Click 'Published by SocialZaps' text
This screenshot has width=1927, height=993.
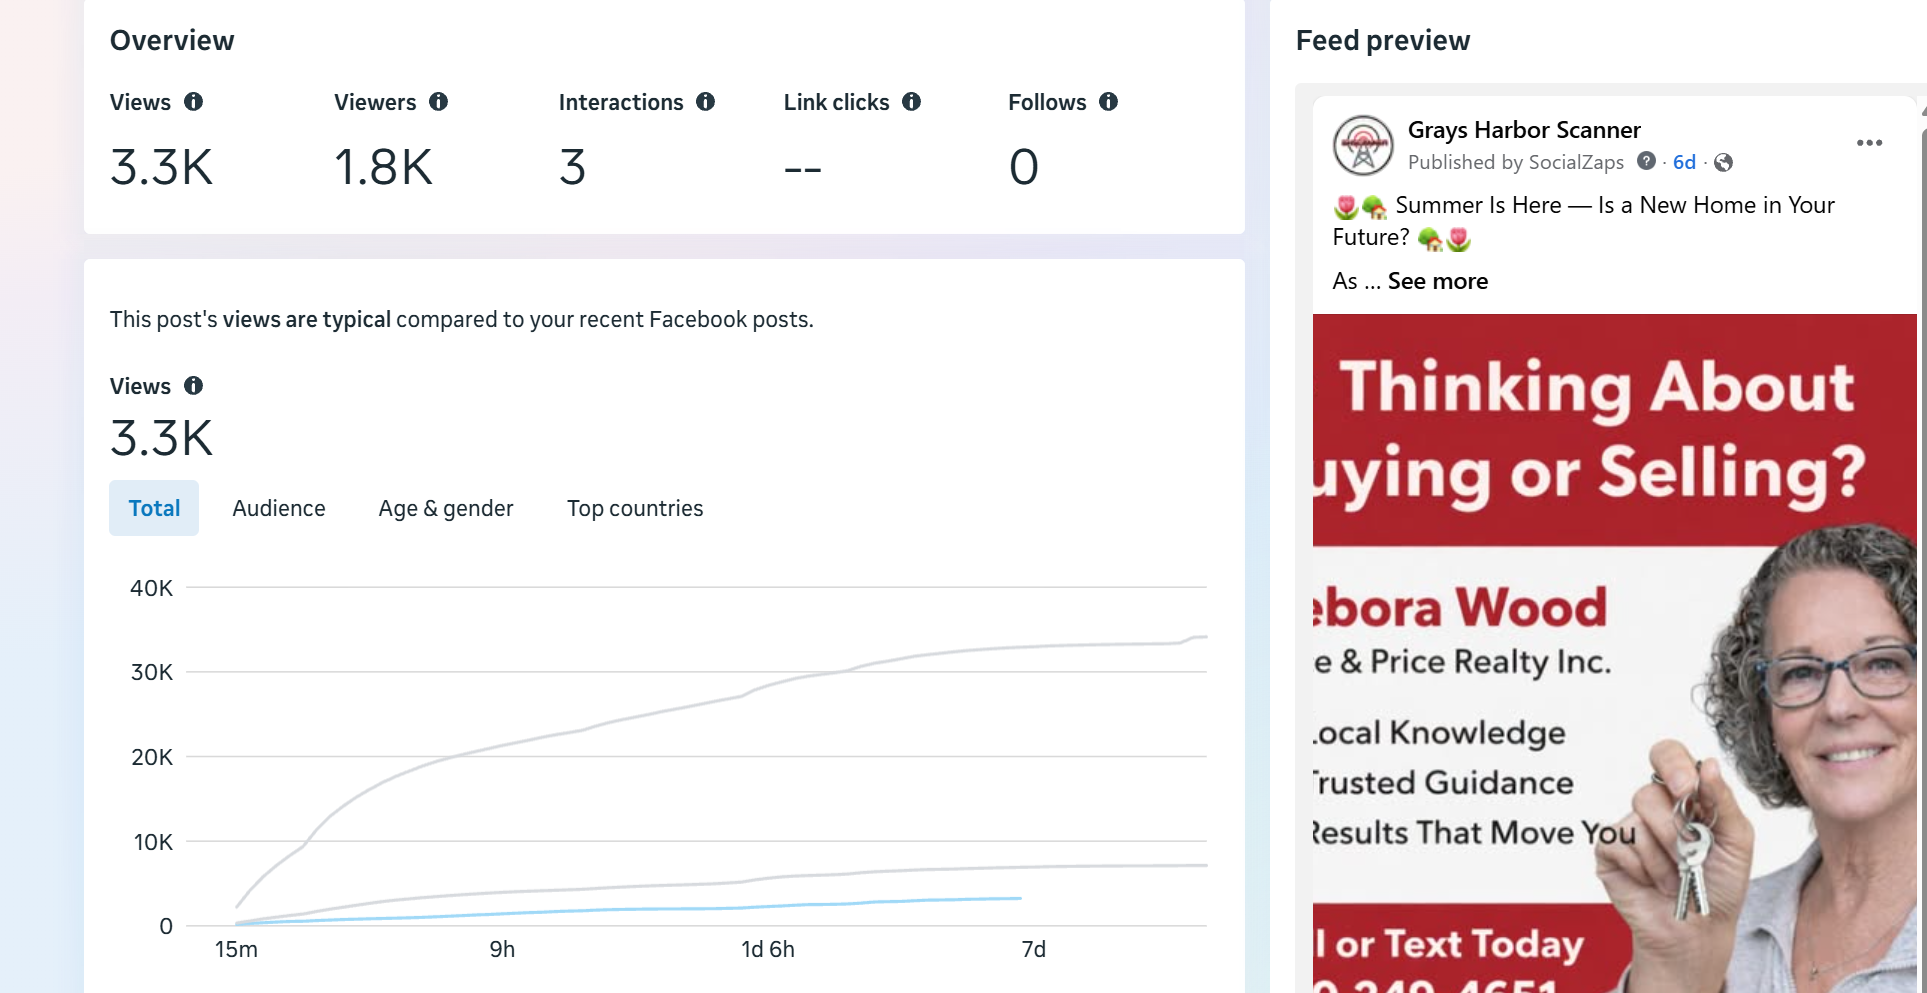coord(1516,162)
